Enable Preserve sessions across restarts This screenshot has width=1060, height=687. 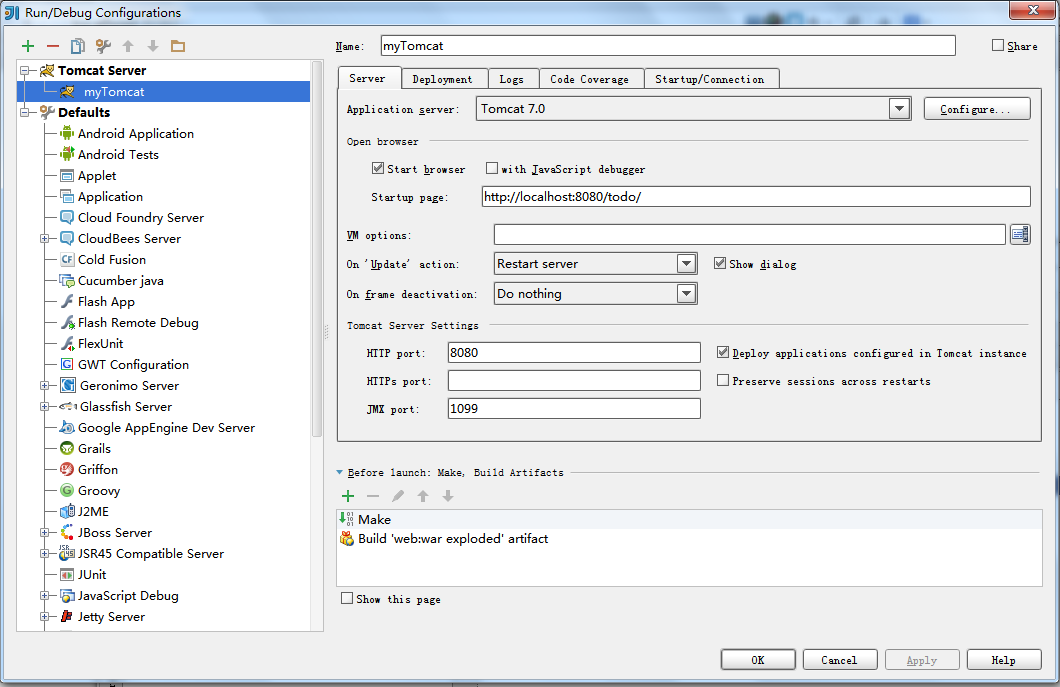(x=723, y=381)
